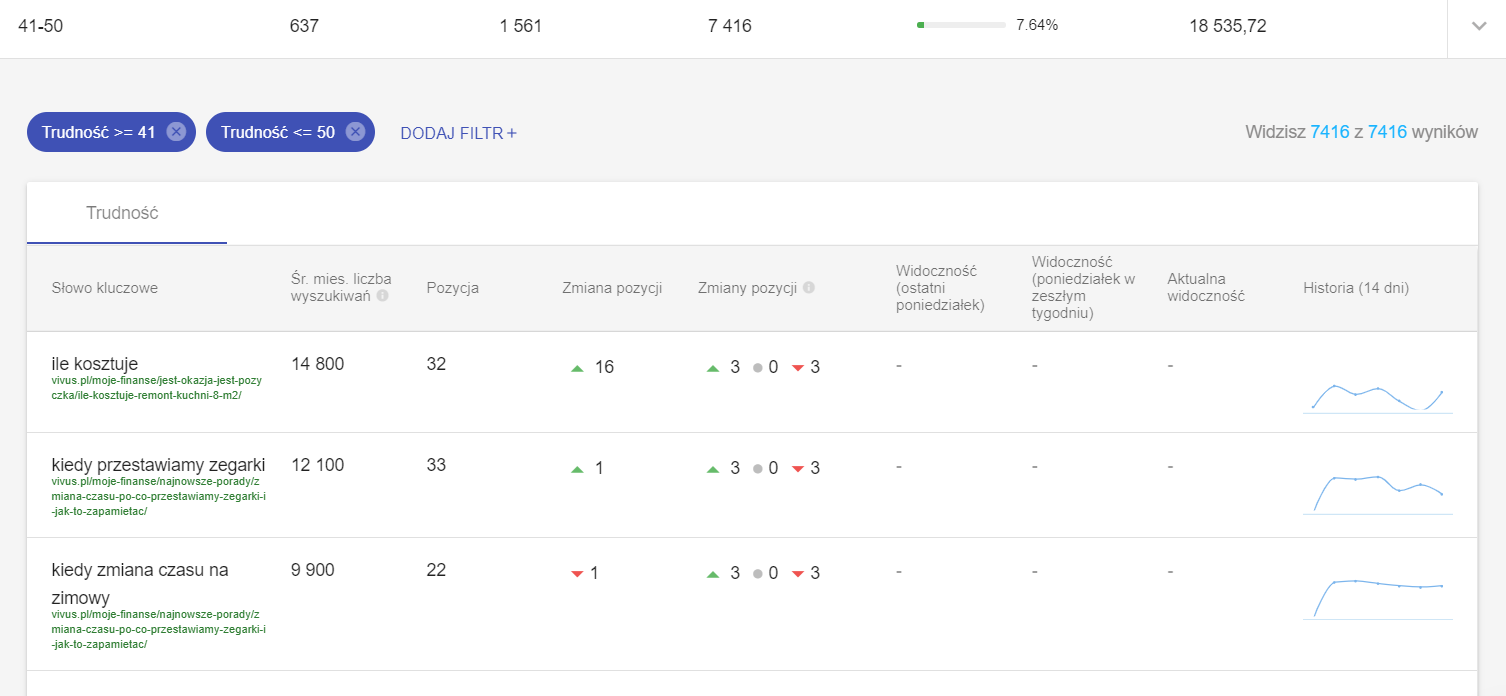The height and width of the screenshot is (696, 1506).
Task: Open the 'kiedy zmiana czasu na zimowy' keyword
Action: pyautogui.click(x=140, y=584)
